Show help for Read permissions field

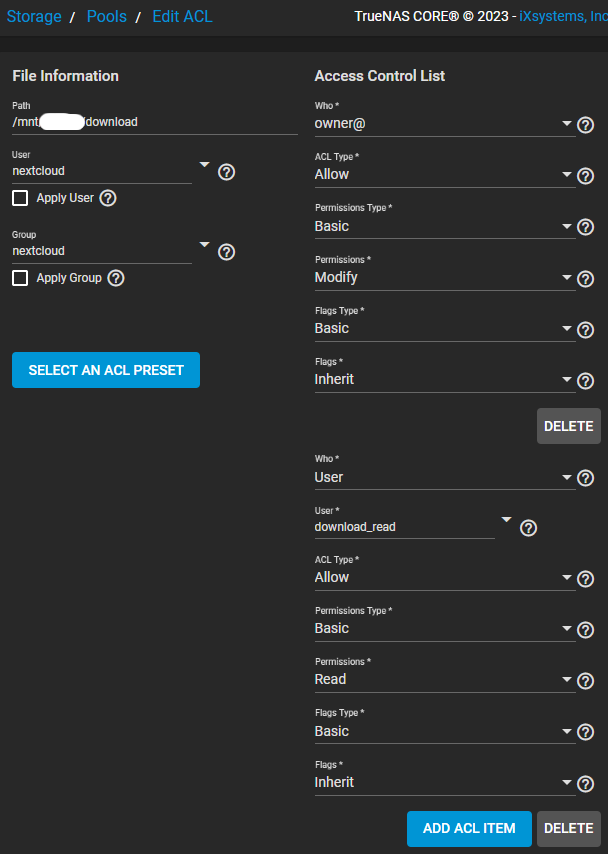coord(586,680)
